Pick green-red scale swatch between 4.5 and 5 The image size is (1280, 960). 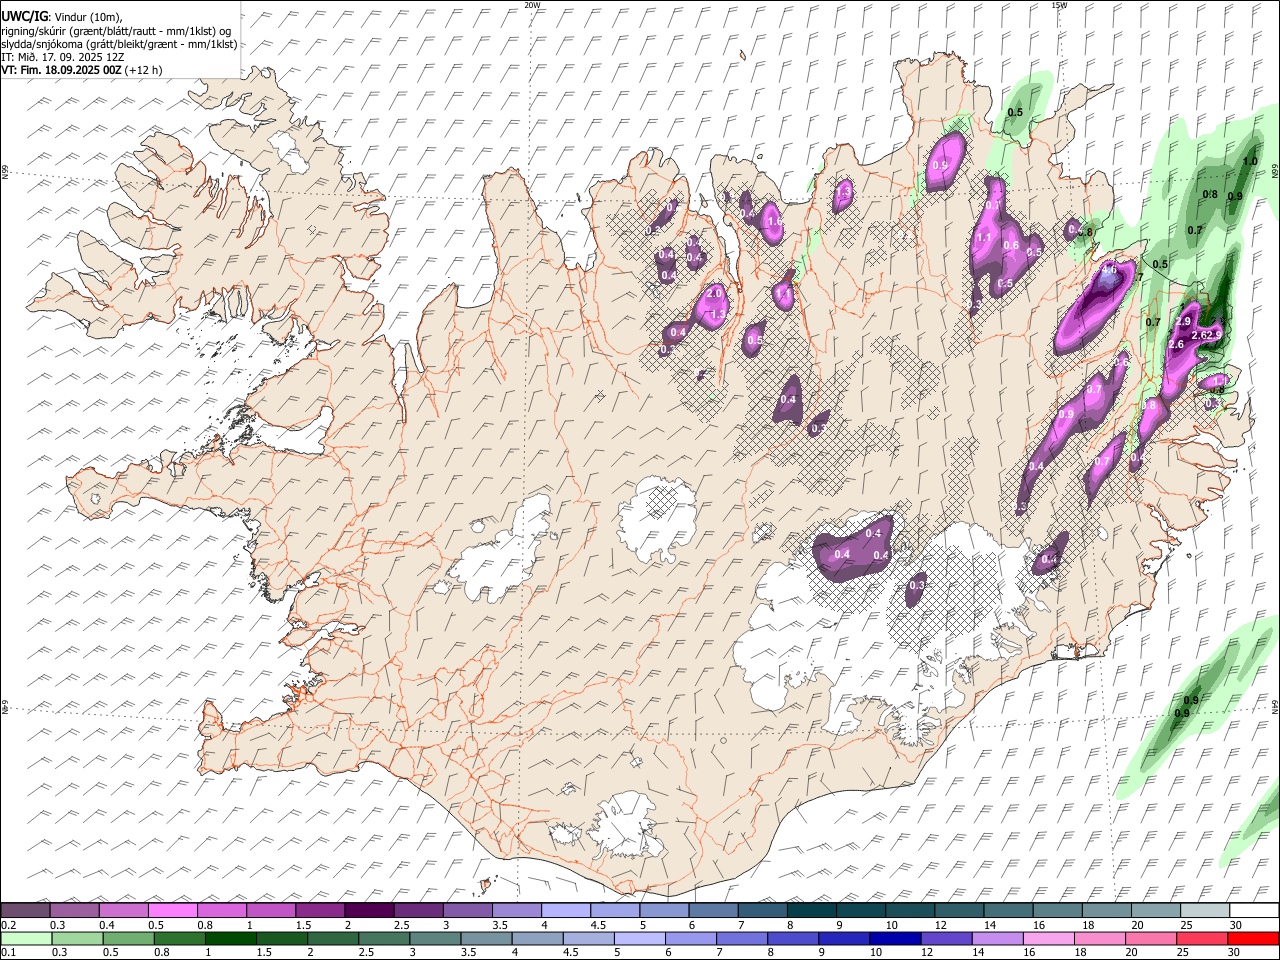[587, 939]
